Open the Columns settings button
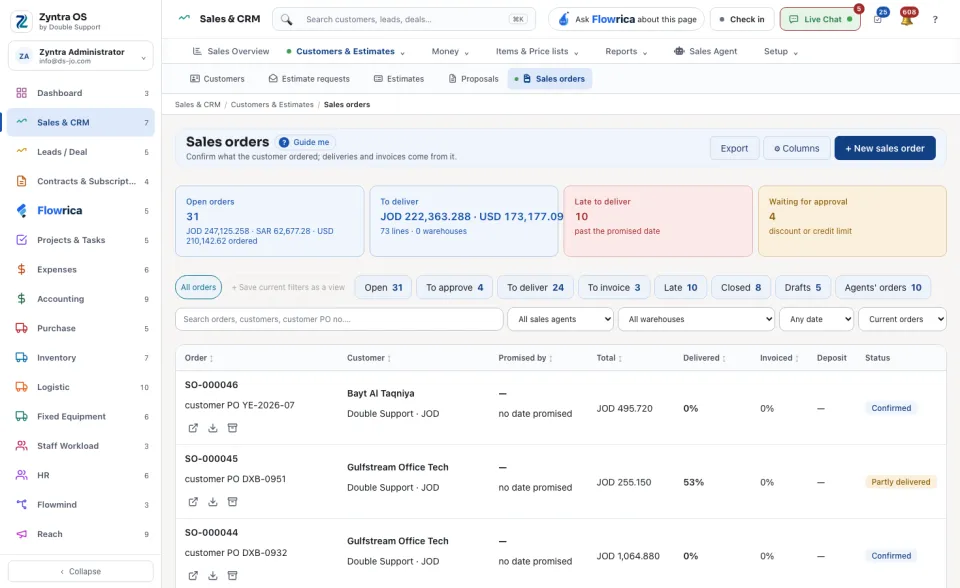This screenshot has width=960, height=588. point(797,148)
